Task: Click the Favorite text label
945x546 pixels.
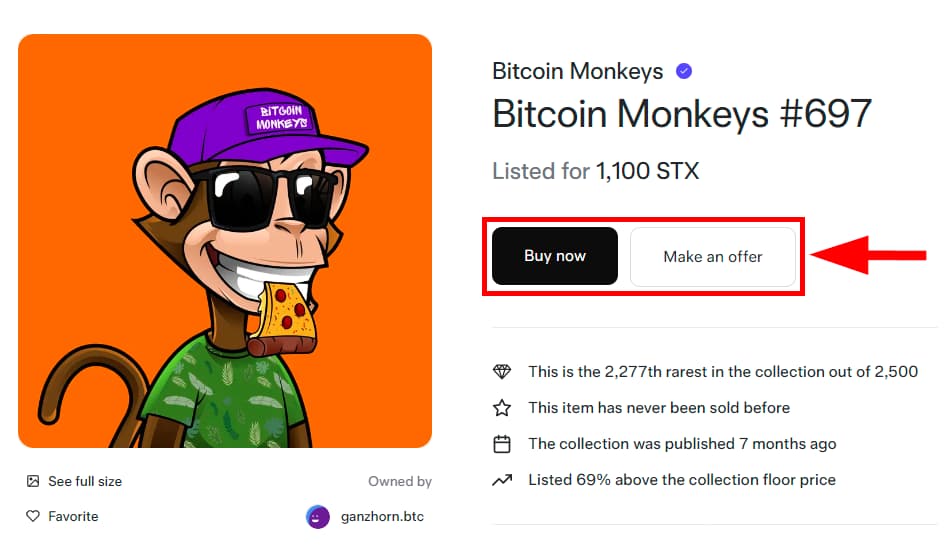Action: 74,517
